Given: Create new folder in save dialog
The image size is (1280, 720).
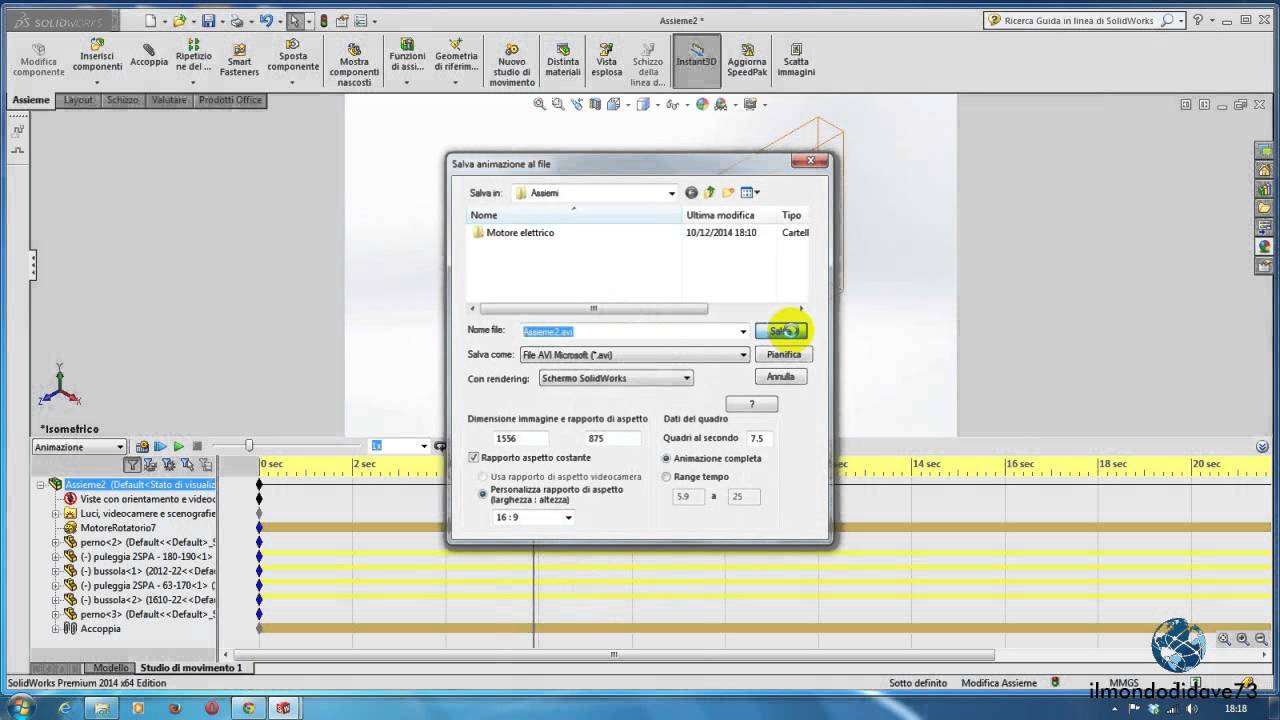Looking at the screenshot, I should click(x=728, y=193).
